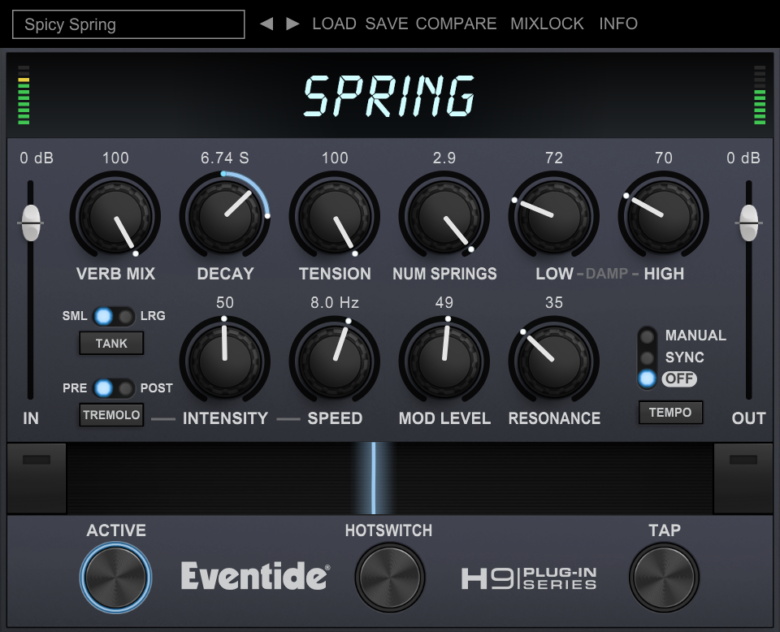Click the IN level slider handle
Viewport: 780px width, 632px height.
coord(31,223)
